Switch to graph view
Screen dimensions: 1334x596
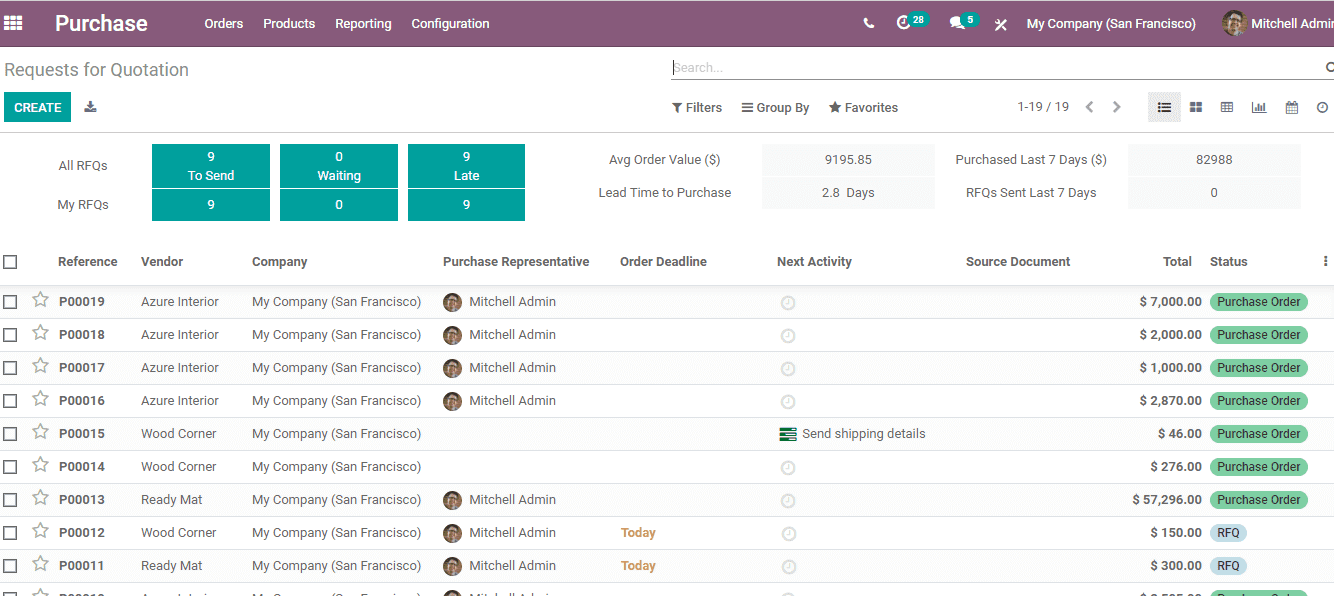[x=1259, y=107]
